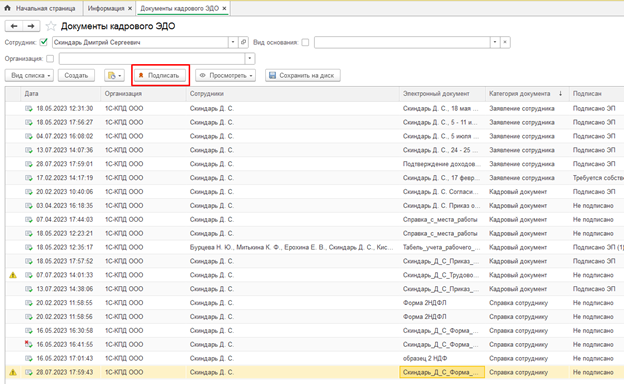Select the row dated 13.07.2023 14:07:36
The height and width of the screenshot is (384, 624).
[x=314, y=150]
